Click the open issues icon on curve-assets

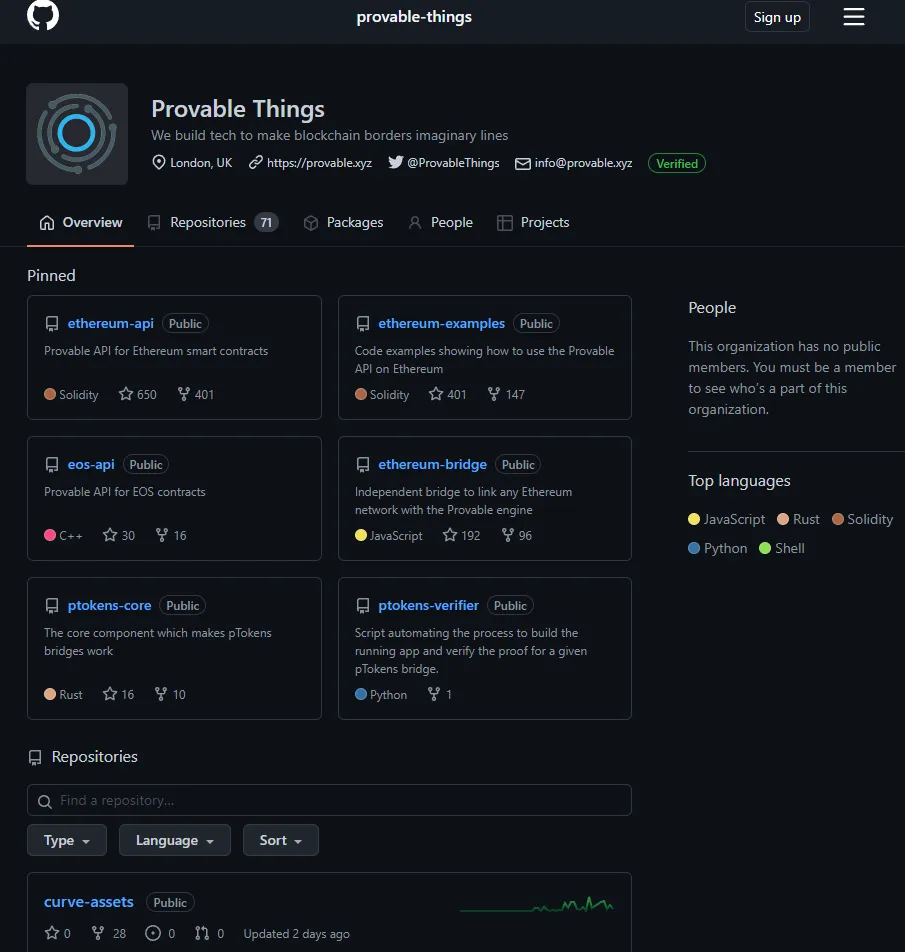(153, 933)
